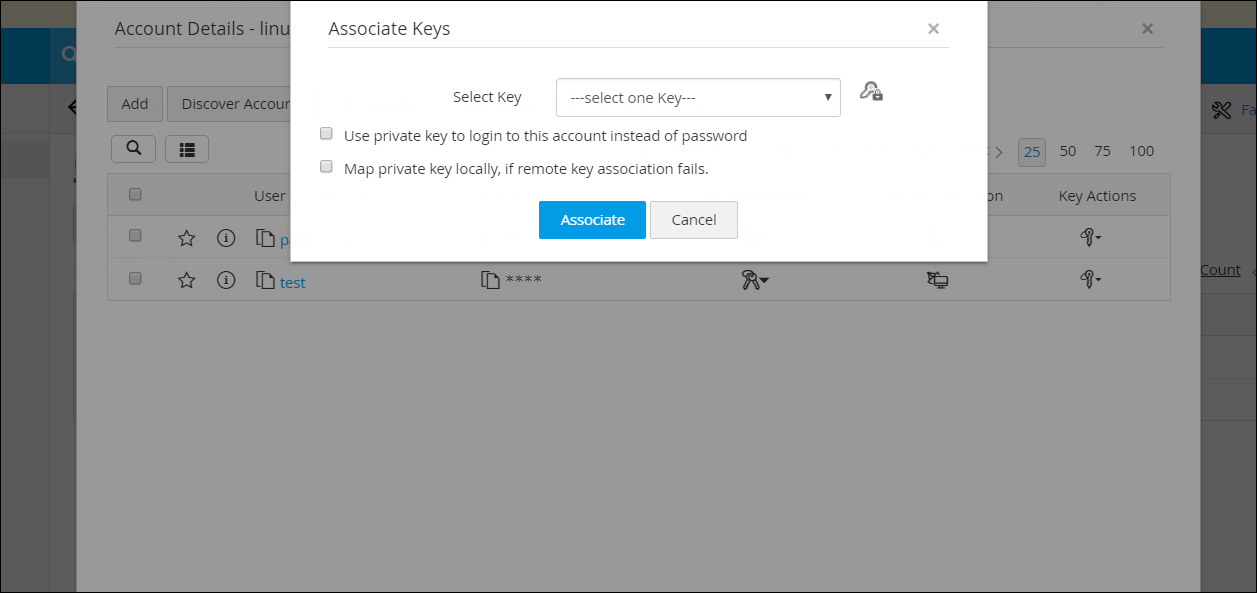This screenshot has height=593, width=1257.
Task: Star the test account as favorite
Action: 186,281
